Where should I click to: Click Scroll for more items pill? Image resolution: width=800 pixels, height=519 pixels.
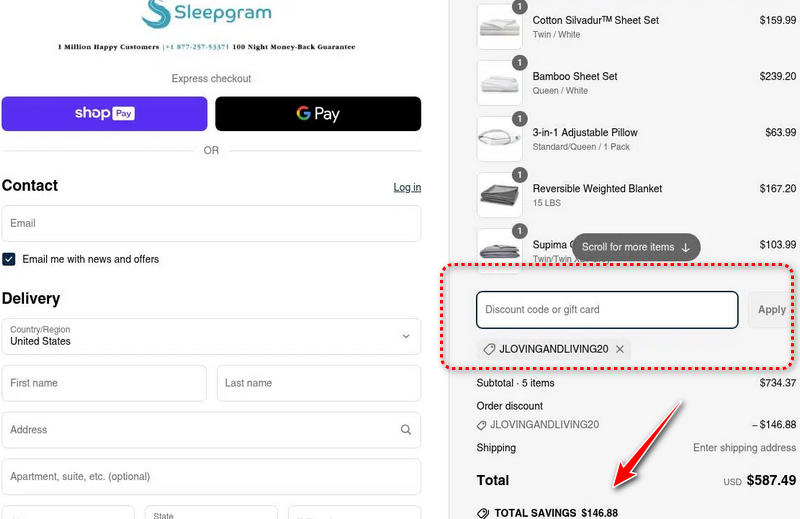pos(636,247)
